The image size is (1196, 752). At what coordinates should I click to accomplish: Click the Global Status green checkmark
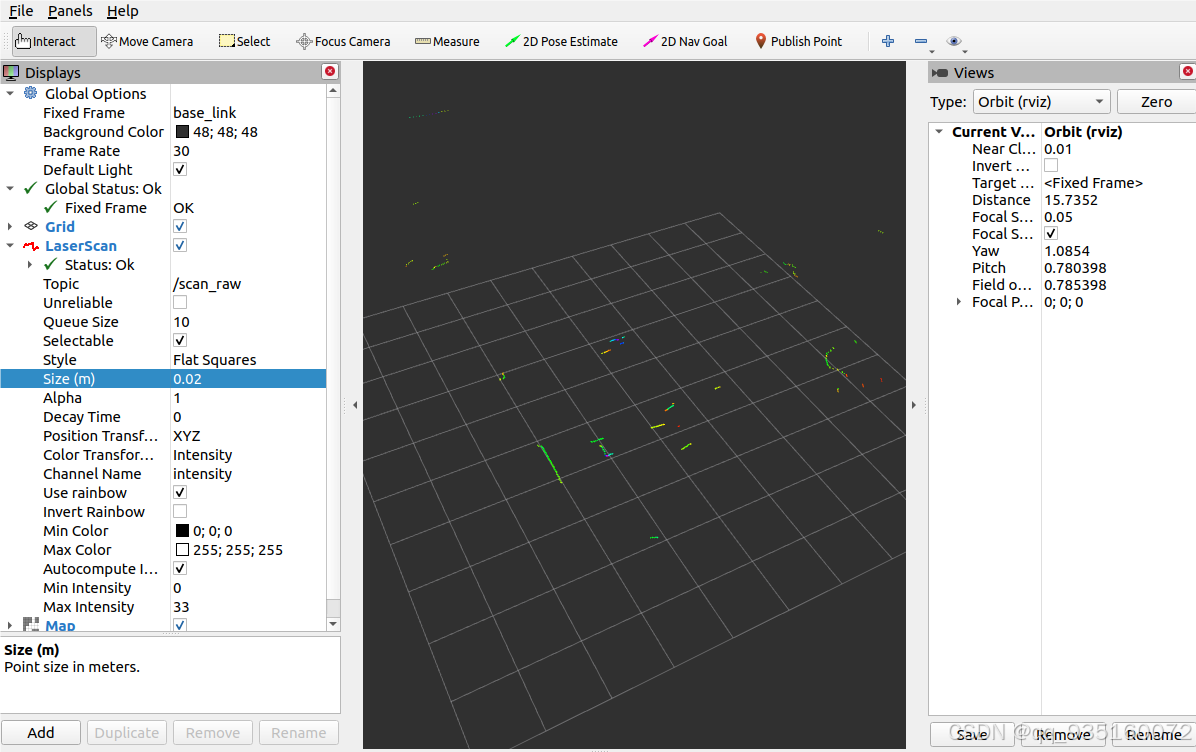click(31, 188)
